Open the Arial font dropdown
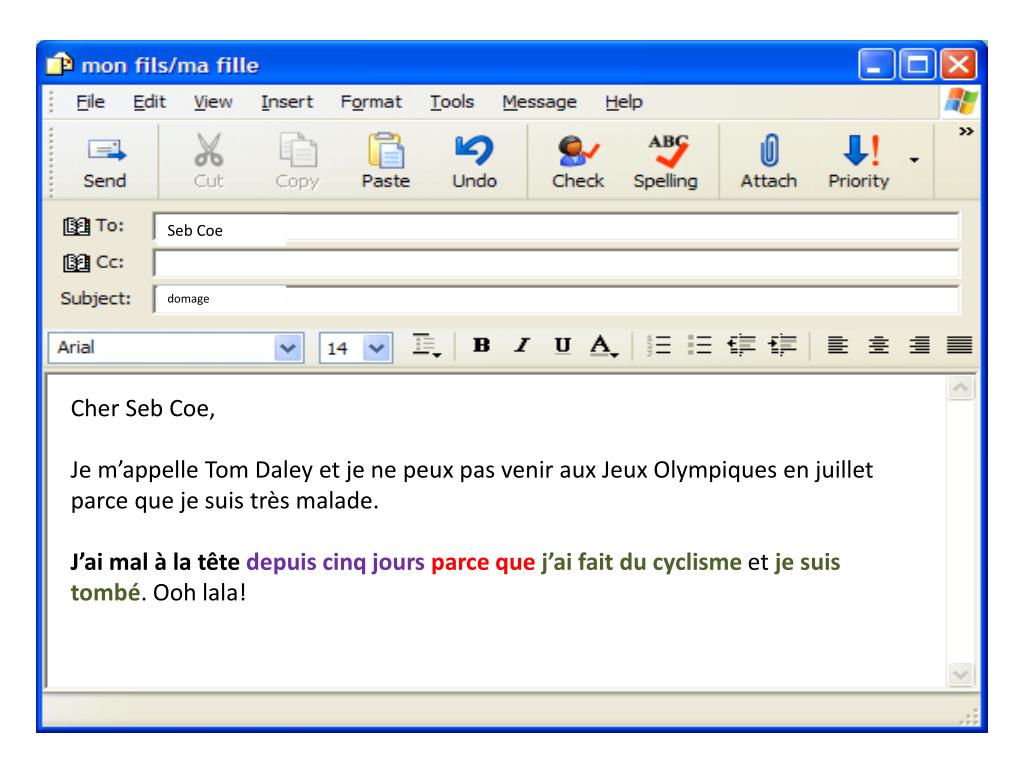Image resolution: width=1024 pixels, height=768 pixels. [x=288, y=348]
